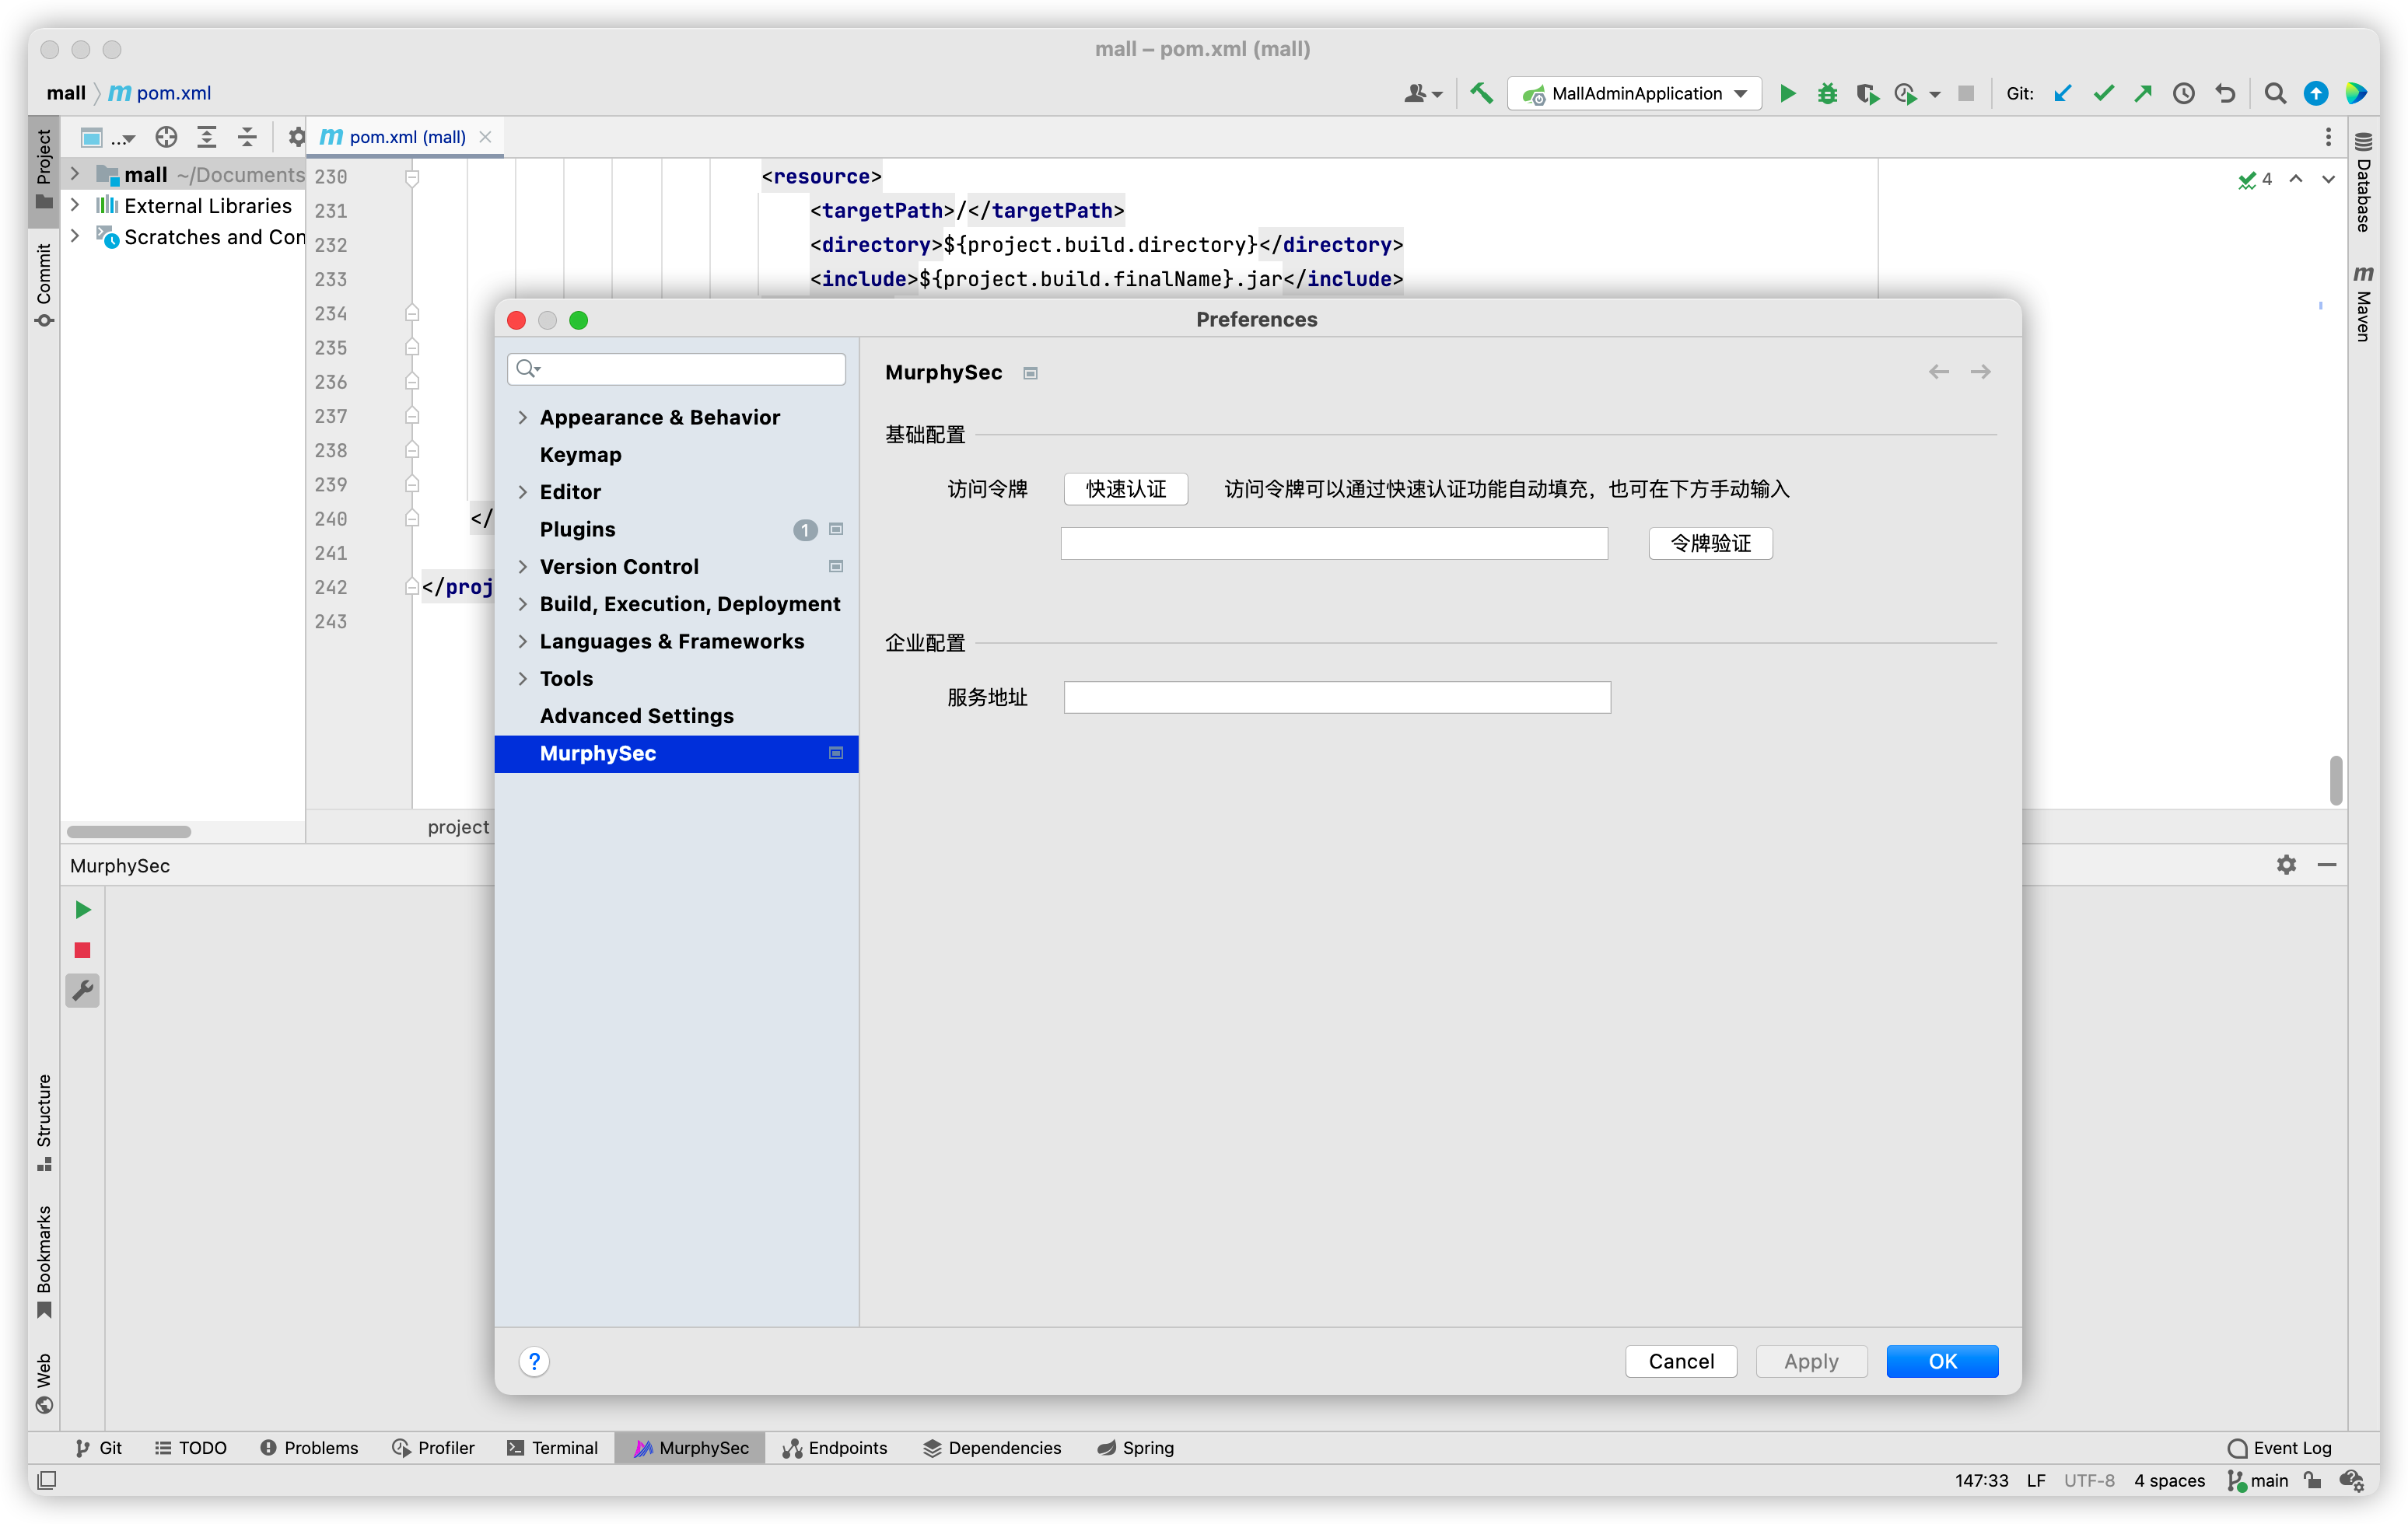Click the 快速认证 quick auth button
Image resolution: width=2408 pixels, height=1524 pixels.
tap(1126, 488)
